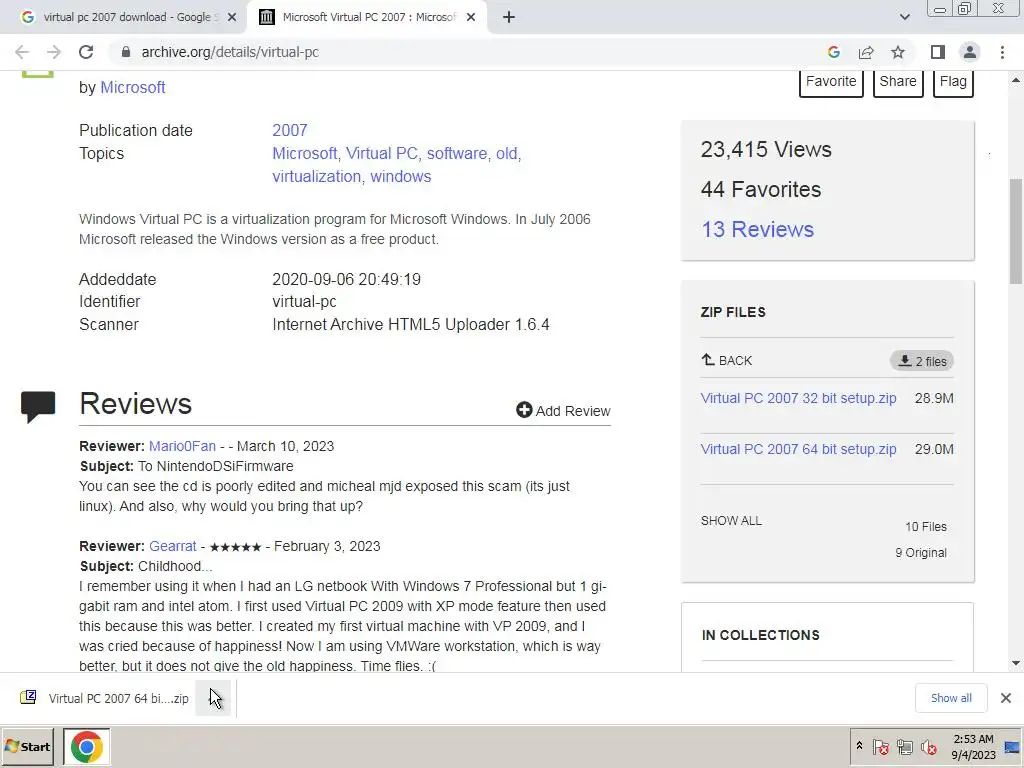Open the Google search icon in address bar
The width and height of the screenshot is (1024, 768).
click(x=833, y=52)
